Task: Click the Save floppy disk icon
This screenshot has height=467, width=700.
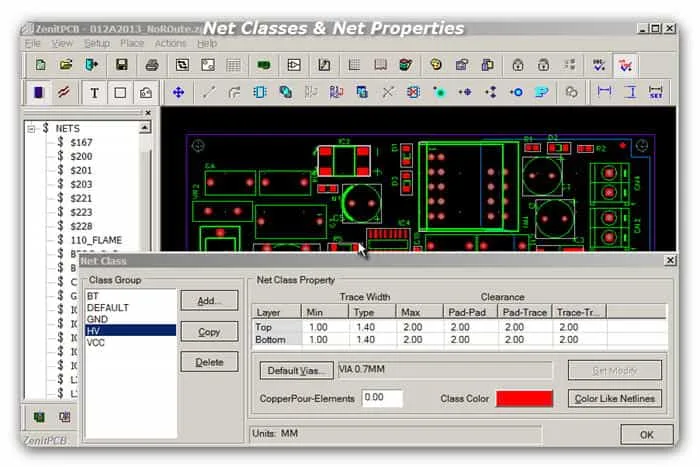Action: (x=121, y=65)
